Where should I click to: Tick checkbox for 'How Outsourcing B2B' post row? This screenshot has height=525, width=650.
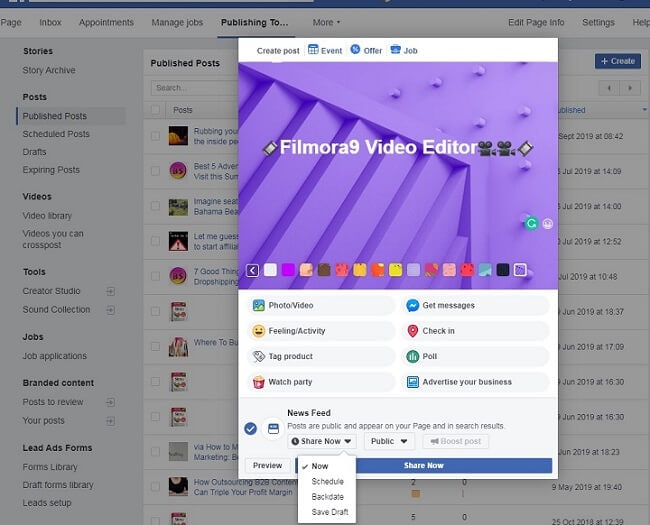point(155,487)
